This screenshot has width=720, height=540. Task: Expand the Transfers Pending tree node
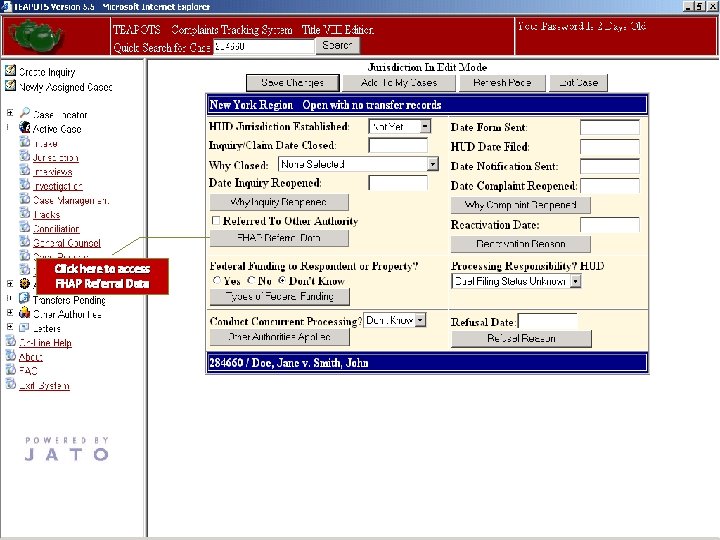point(10,298)
